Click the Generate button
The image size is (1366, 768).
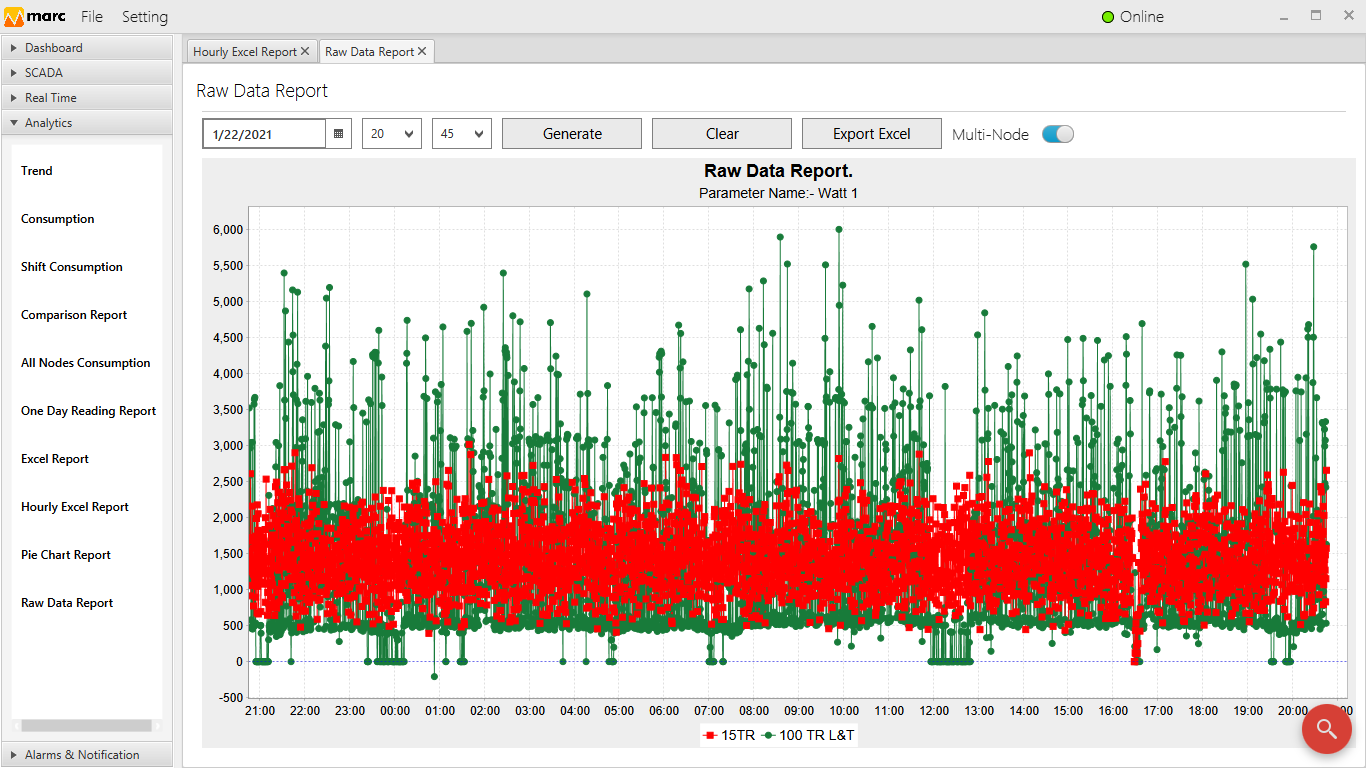(572, 134)
